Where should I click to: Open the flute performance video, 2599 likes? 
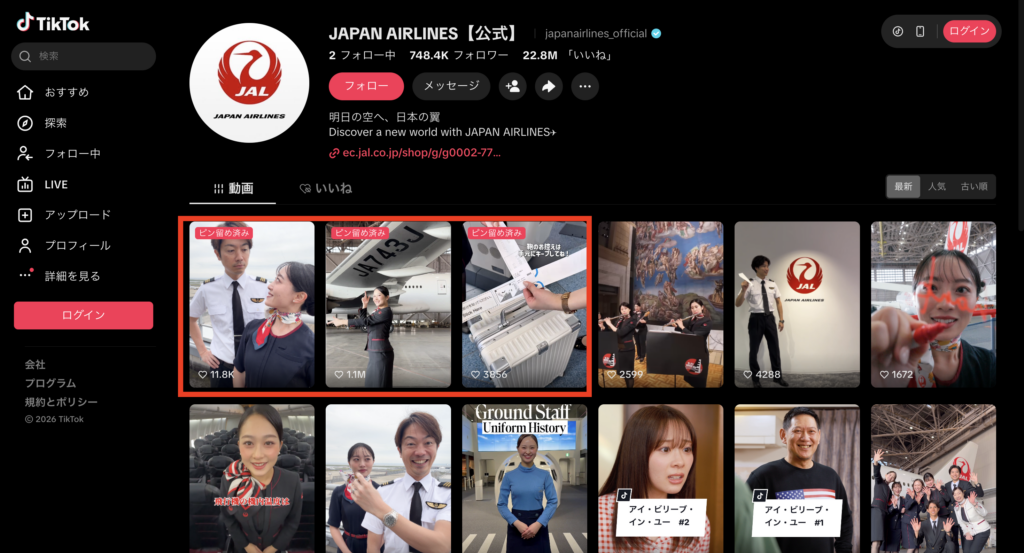661,304
